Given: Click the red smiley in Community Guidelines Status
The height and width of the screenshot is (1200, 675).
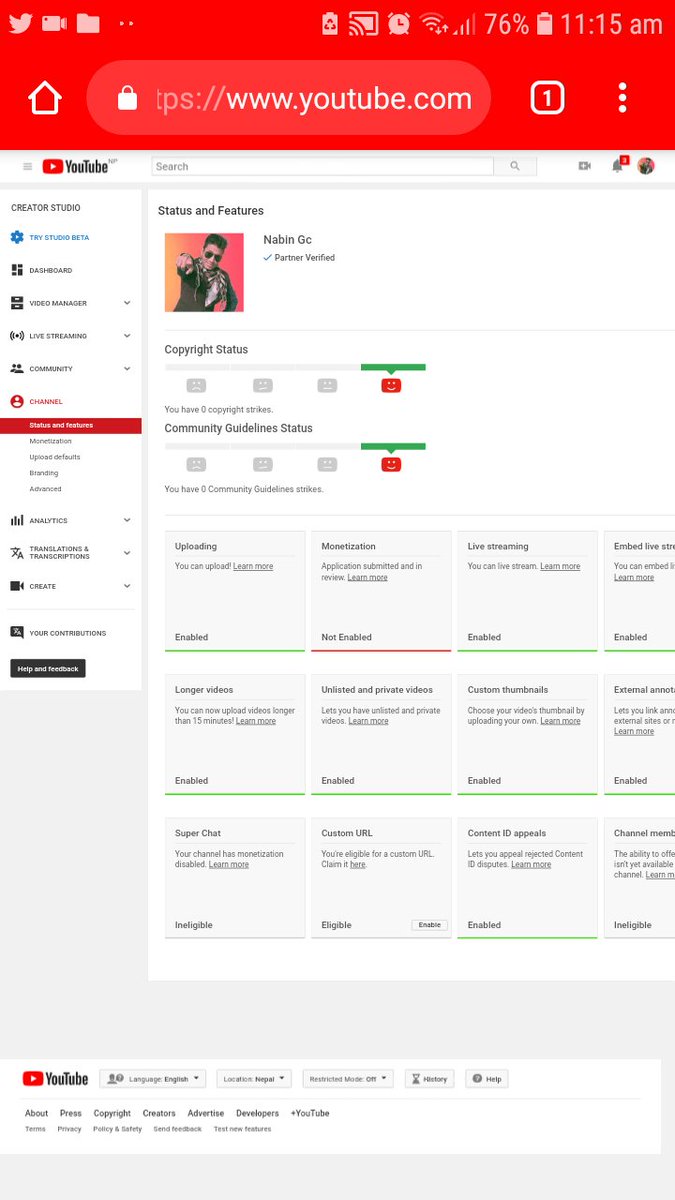Looking at the screenshot, I should coord(391,464).
